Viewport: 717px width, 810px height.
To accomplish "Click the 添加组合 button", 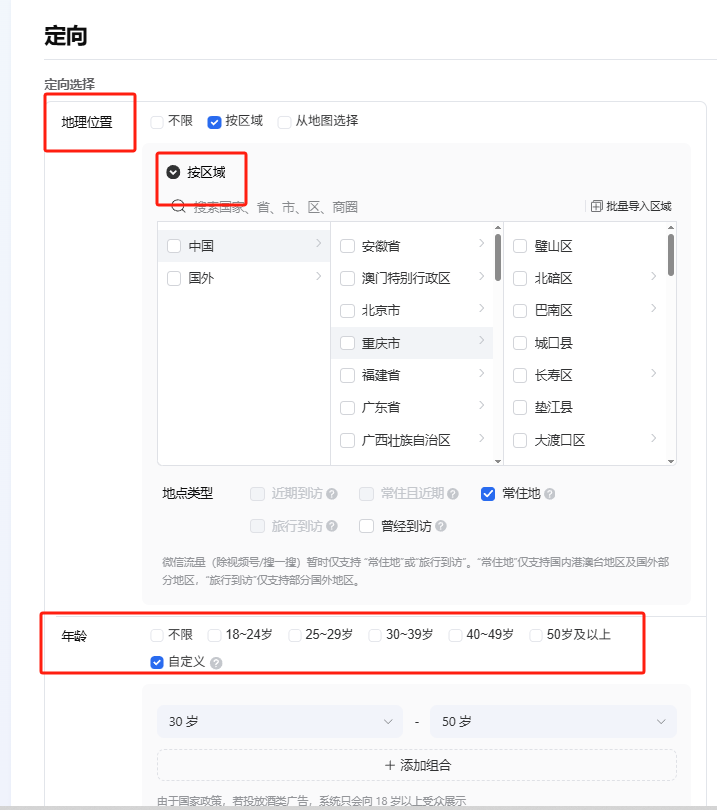I will 417,765.
